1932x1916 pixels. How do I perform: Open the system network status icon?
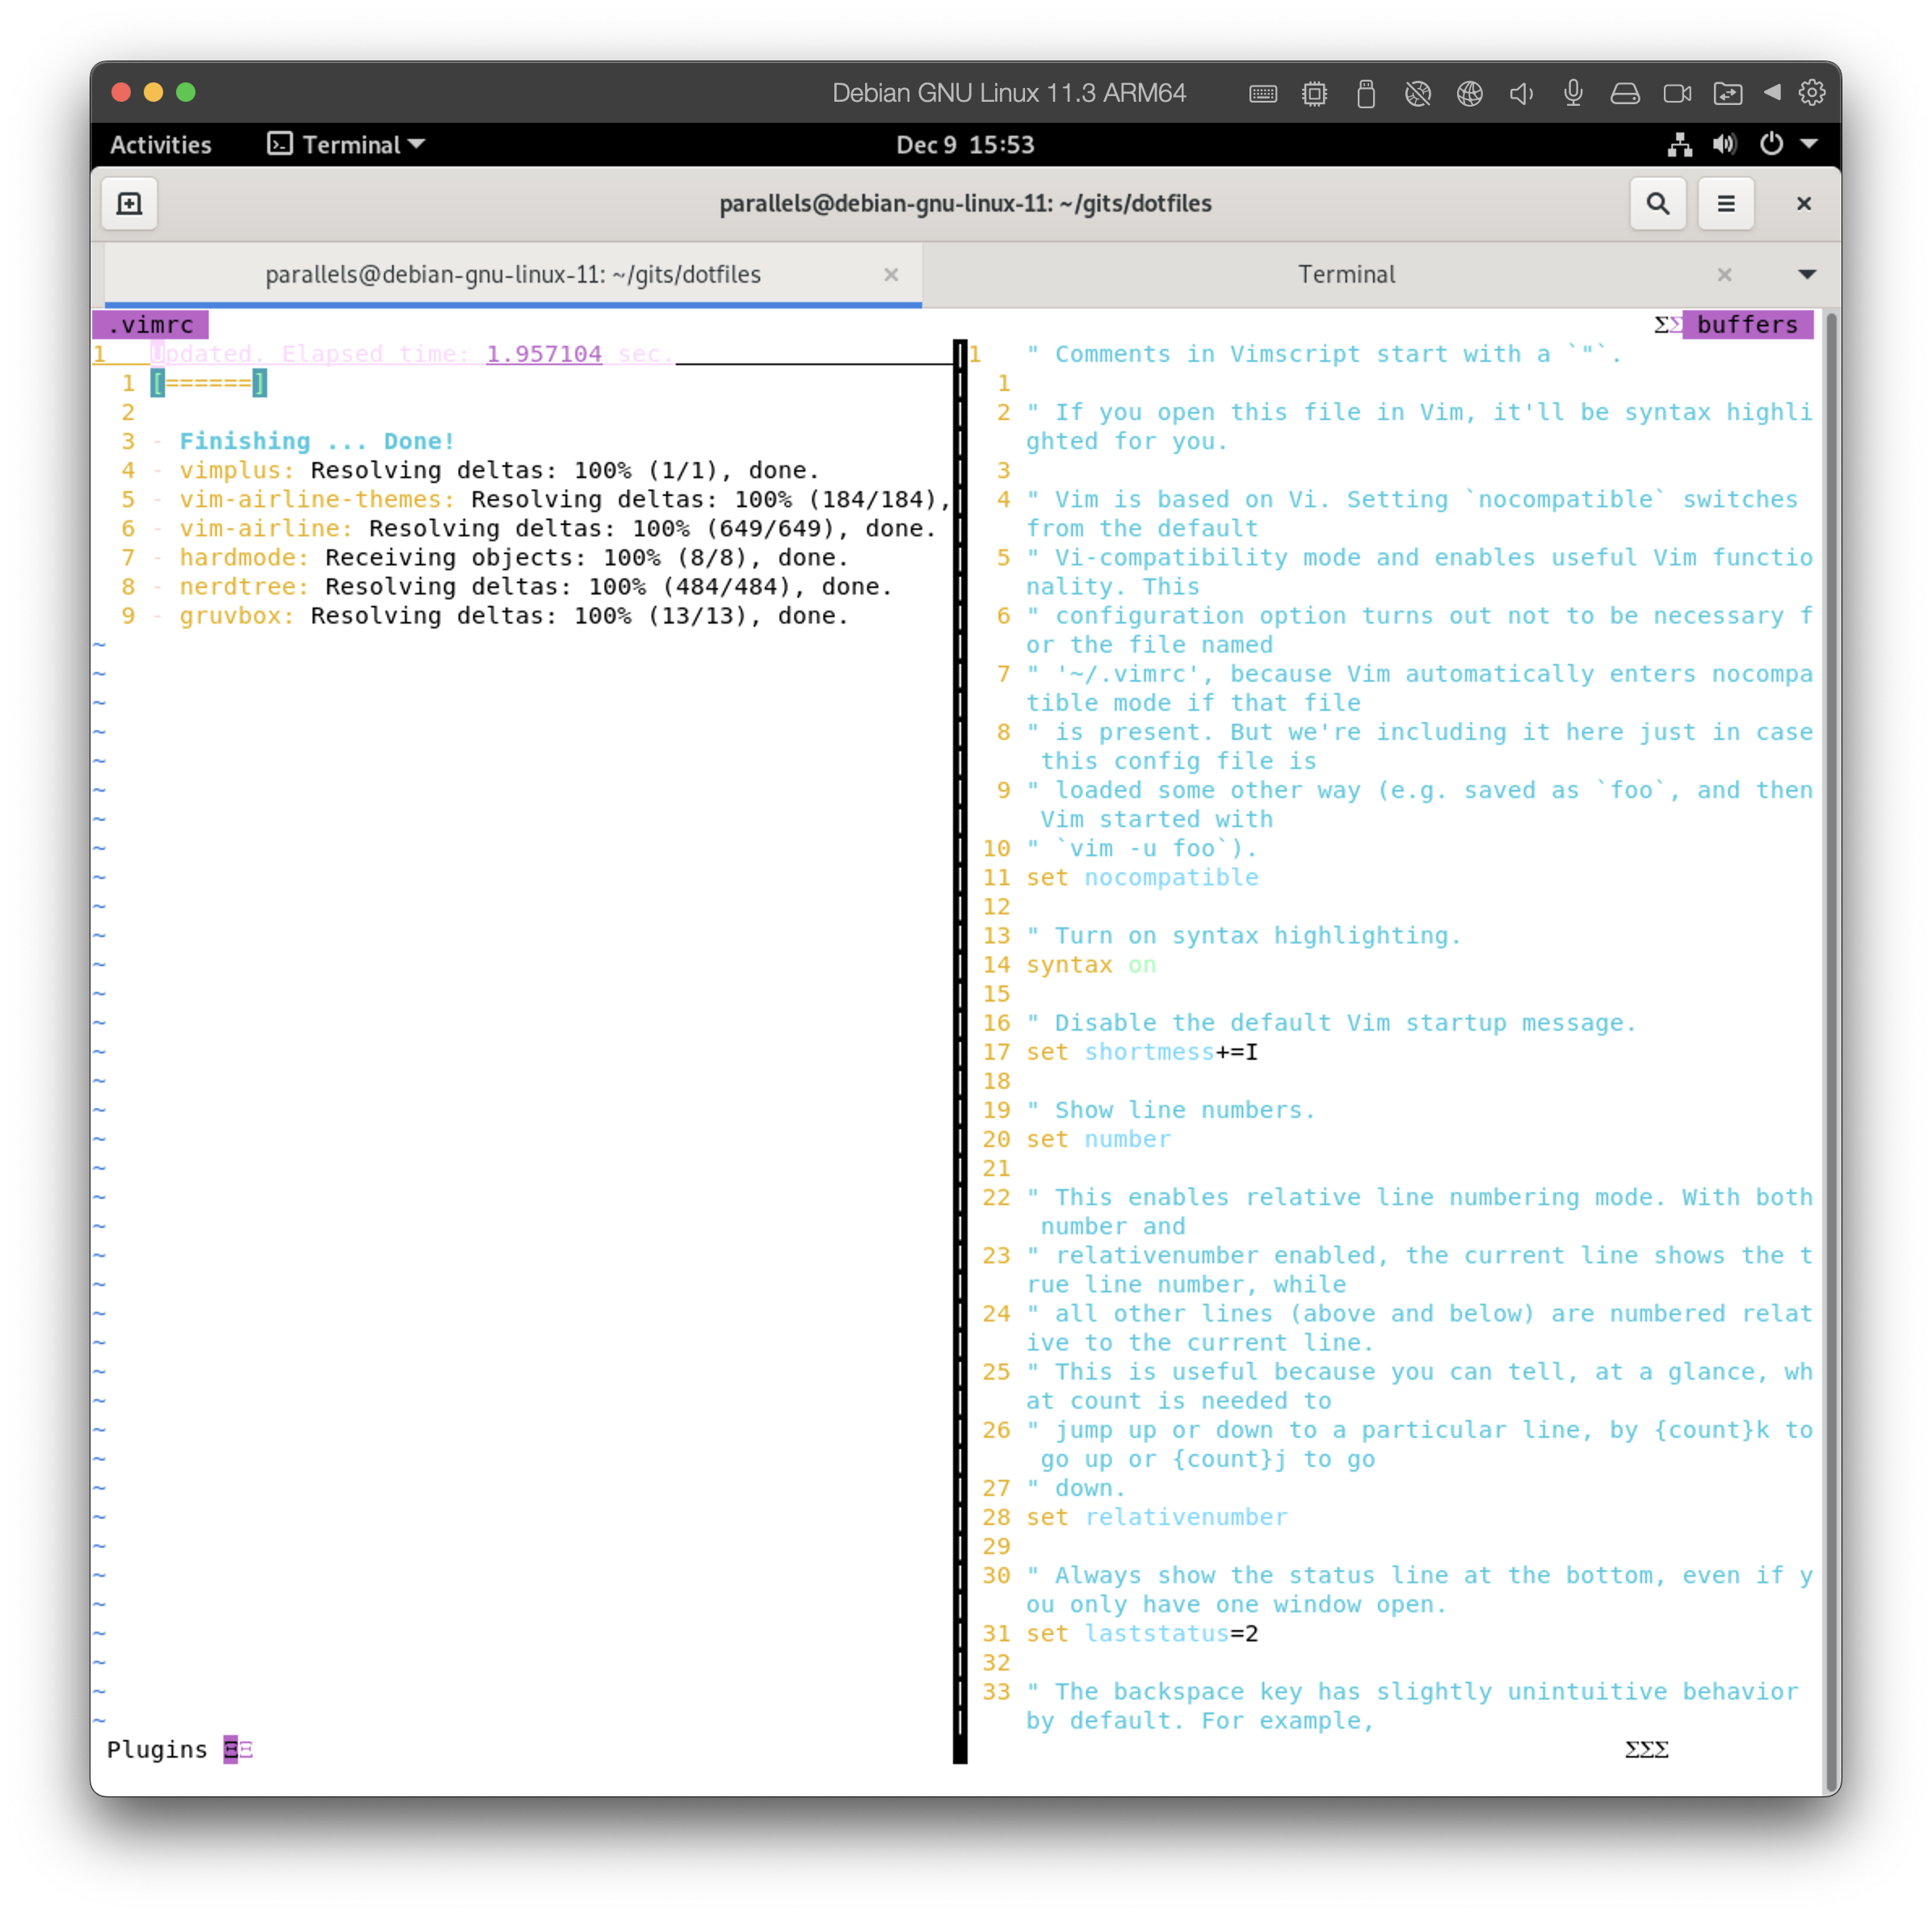(1679, 145)
